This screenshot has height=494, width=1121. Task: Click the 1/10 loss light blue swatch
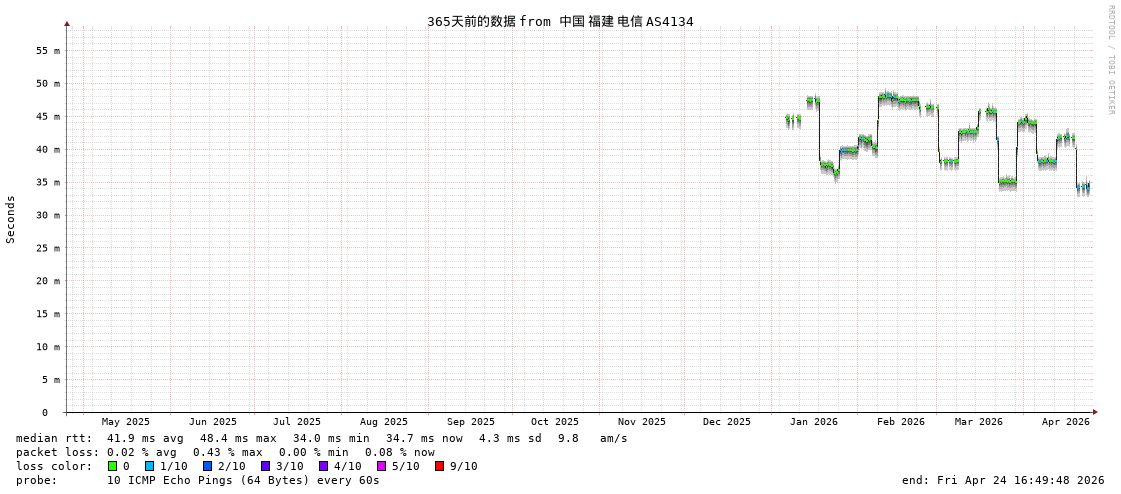pos(149,466)
